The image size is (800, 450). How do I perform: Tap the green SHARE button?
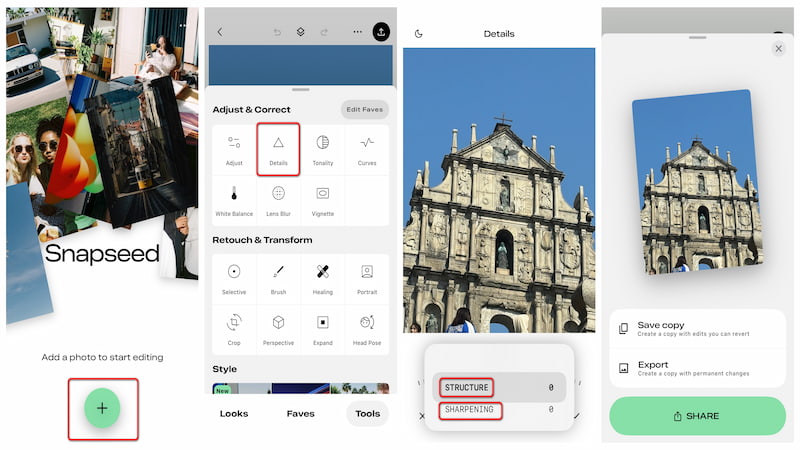pos(697,416)
